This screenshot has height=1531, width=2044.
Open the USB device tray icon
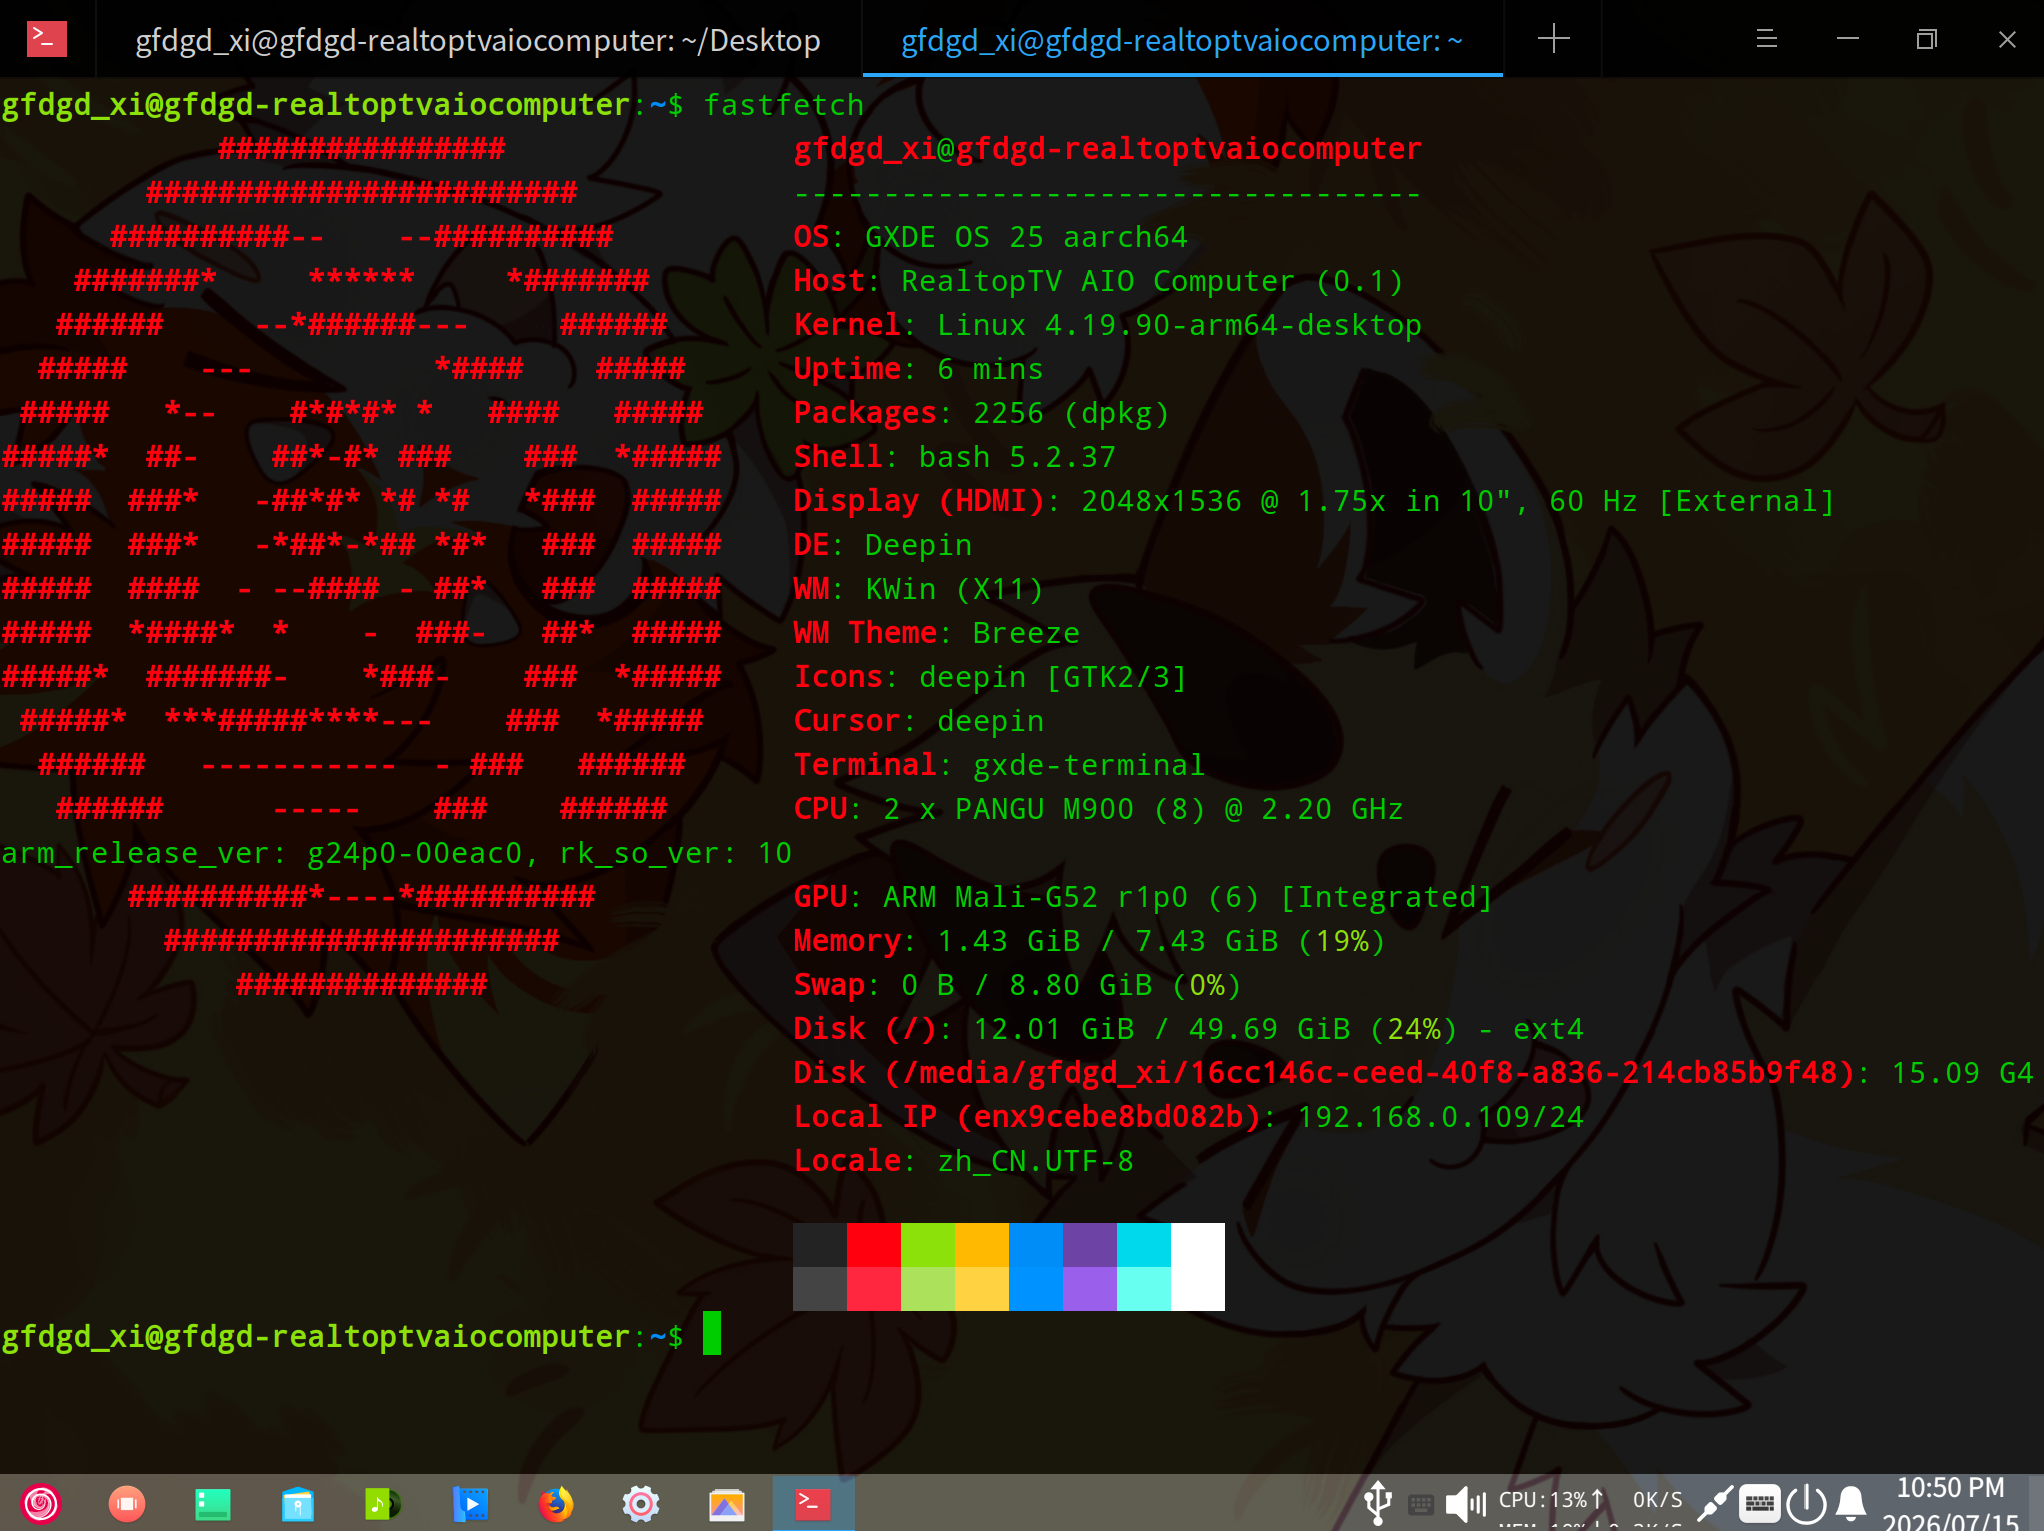coord(1378,1502)
